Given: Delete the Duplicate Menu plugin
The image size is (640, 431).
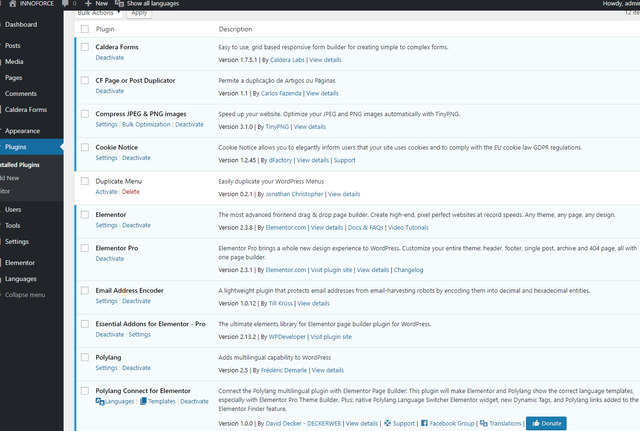Looking at the screenshot, I should 131,192.
